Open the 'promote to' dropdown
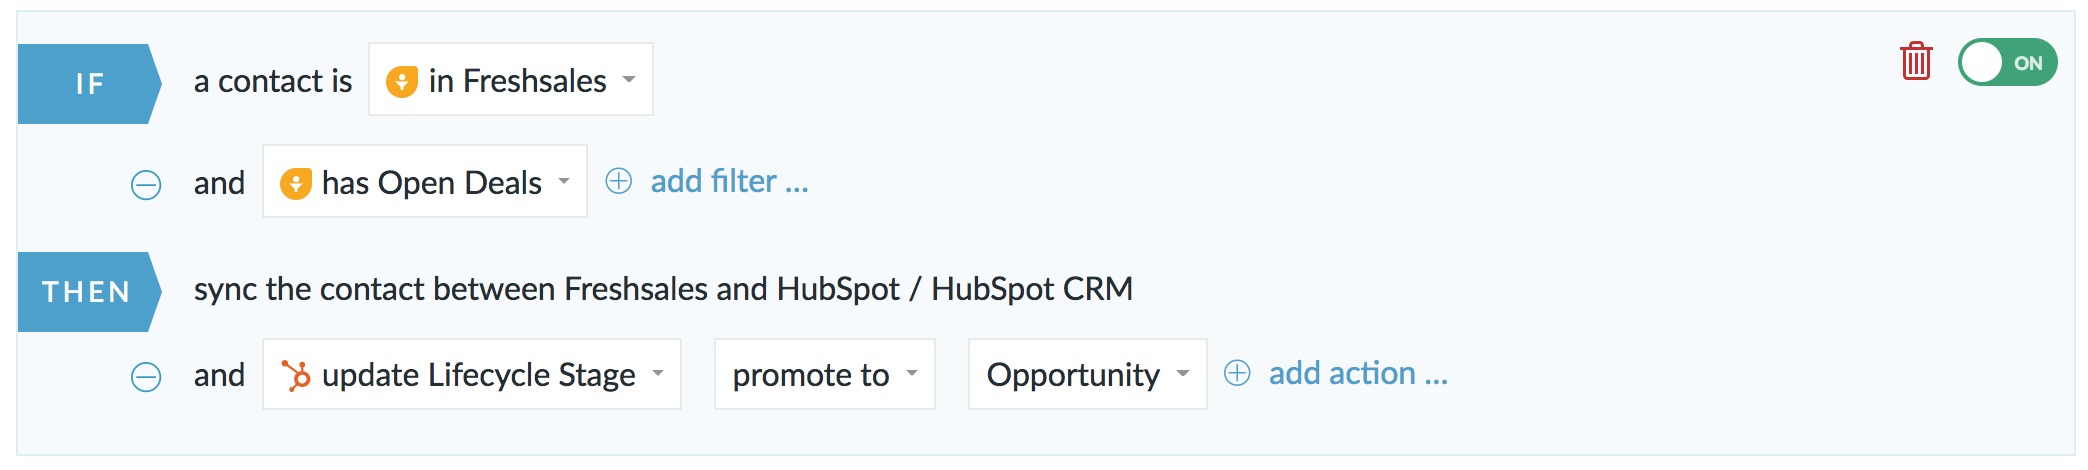Screen dimensions: 2088x470 coord(825,374)
